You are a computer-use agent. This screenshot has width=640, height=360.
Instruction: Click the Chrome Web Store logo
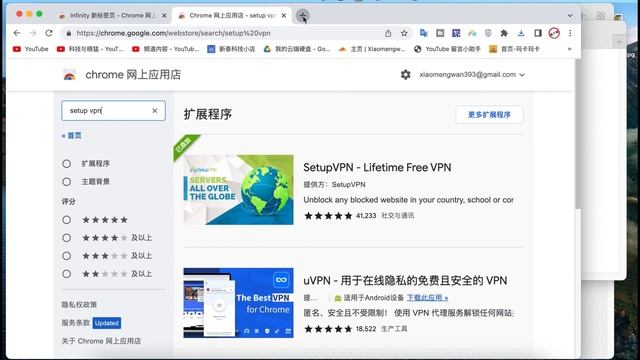click(x=69, y=75)
